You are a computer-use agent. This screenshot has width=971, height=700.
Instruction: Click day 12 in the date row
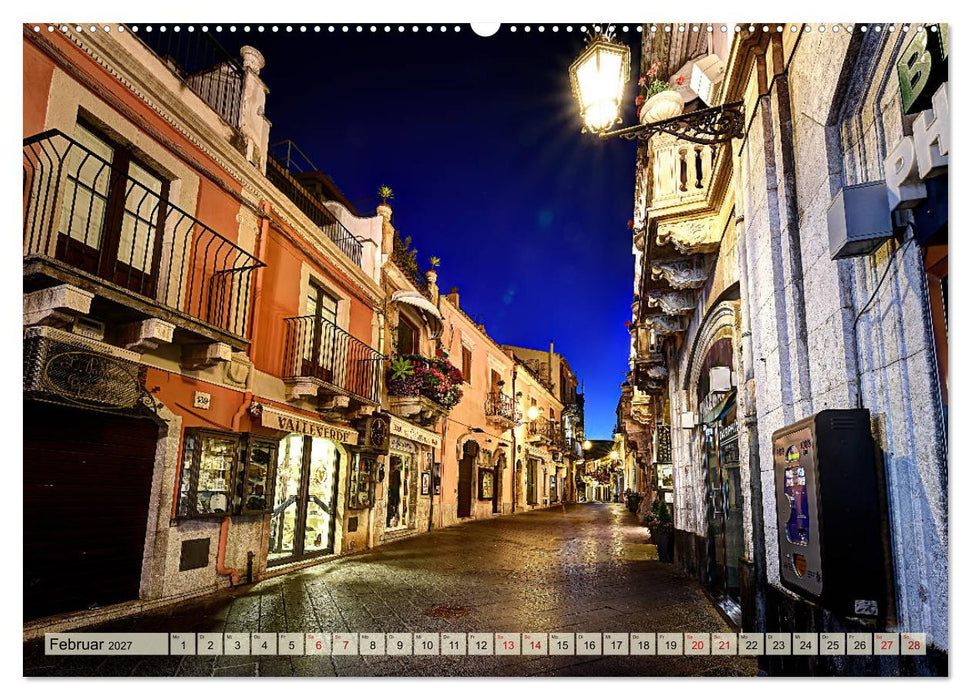click(x=481, y=644)
